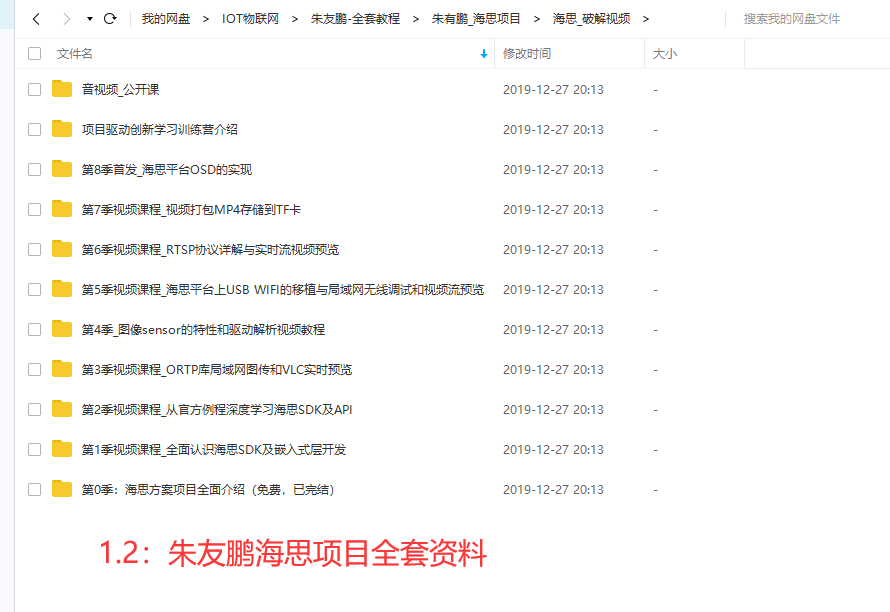890x612 pixels.
Task: Click the refresh icon to reload folder
Action: [x=110, y=17]
